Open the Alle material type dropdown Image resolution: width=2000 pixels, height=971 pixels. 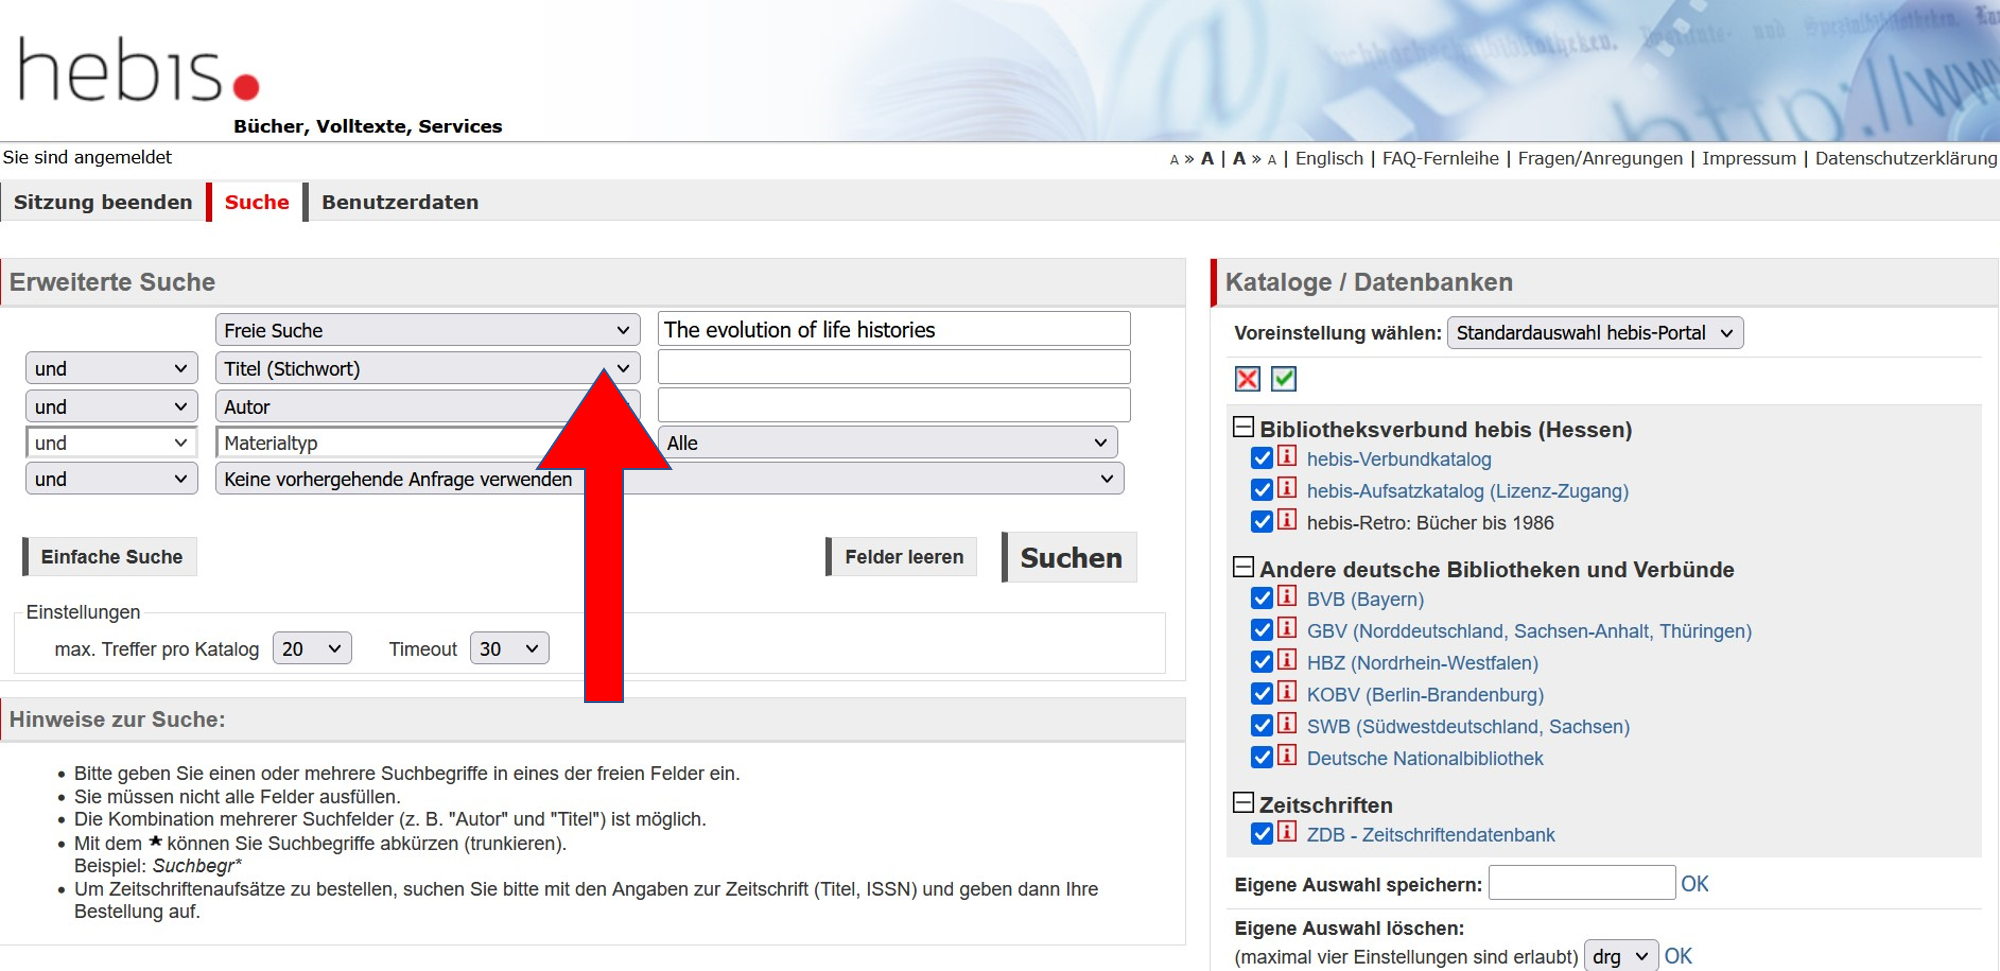[887, 442]
